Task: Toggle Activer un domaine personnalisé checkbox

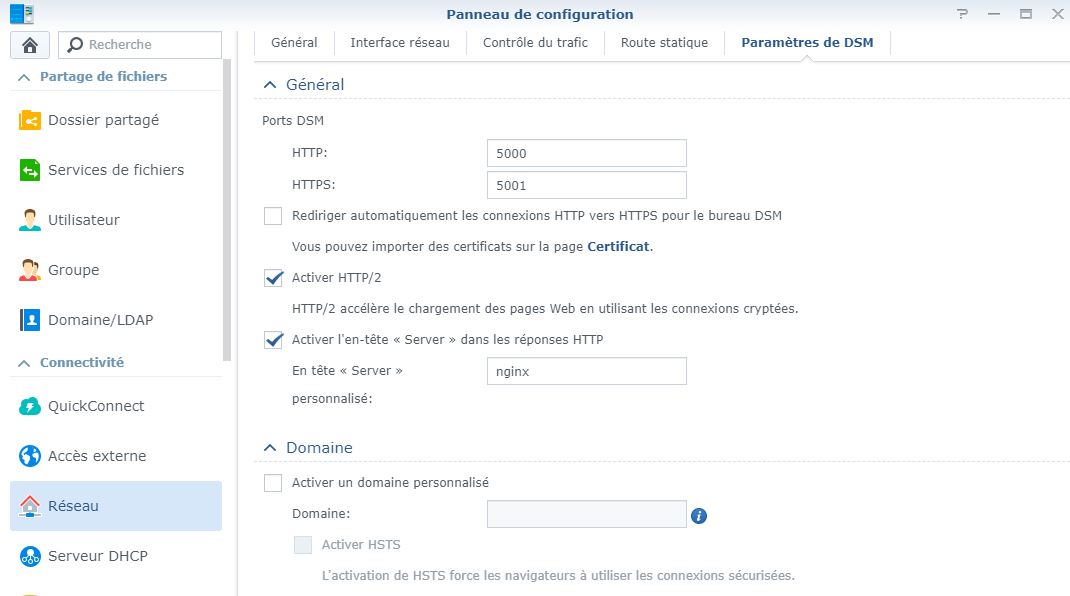Action: click(x=273, y=483)
